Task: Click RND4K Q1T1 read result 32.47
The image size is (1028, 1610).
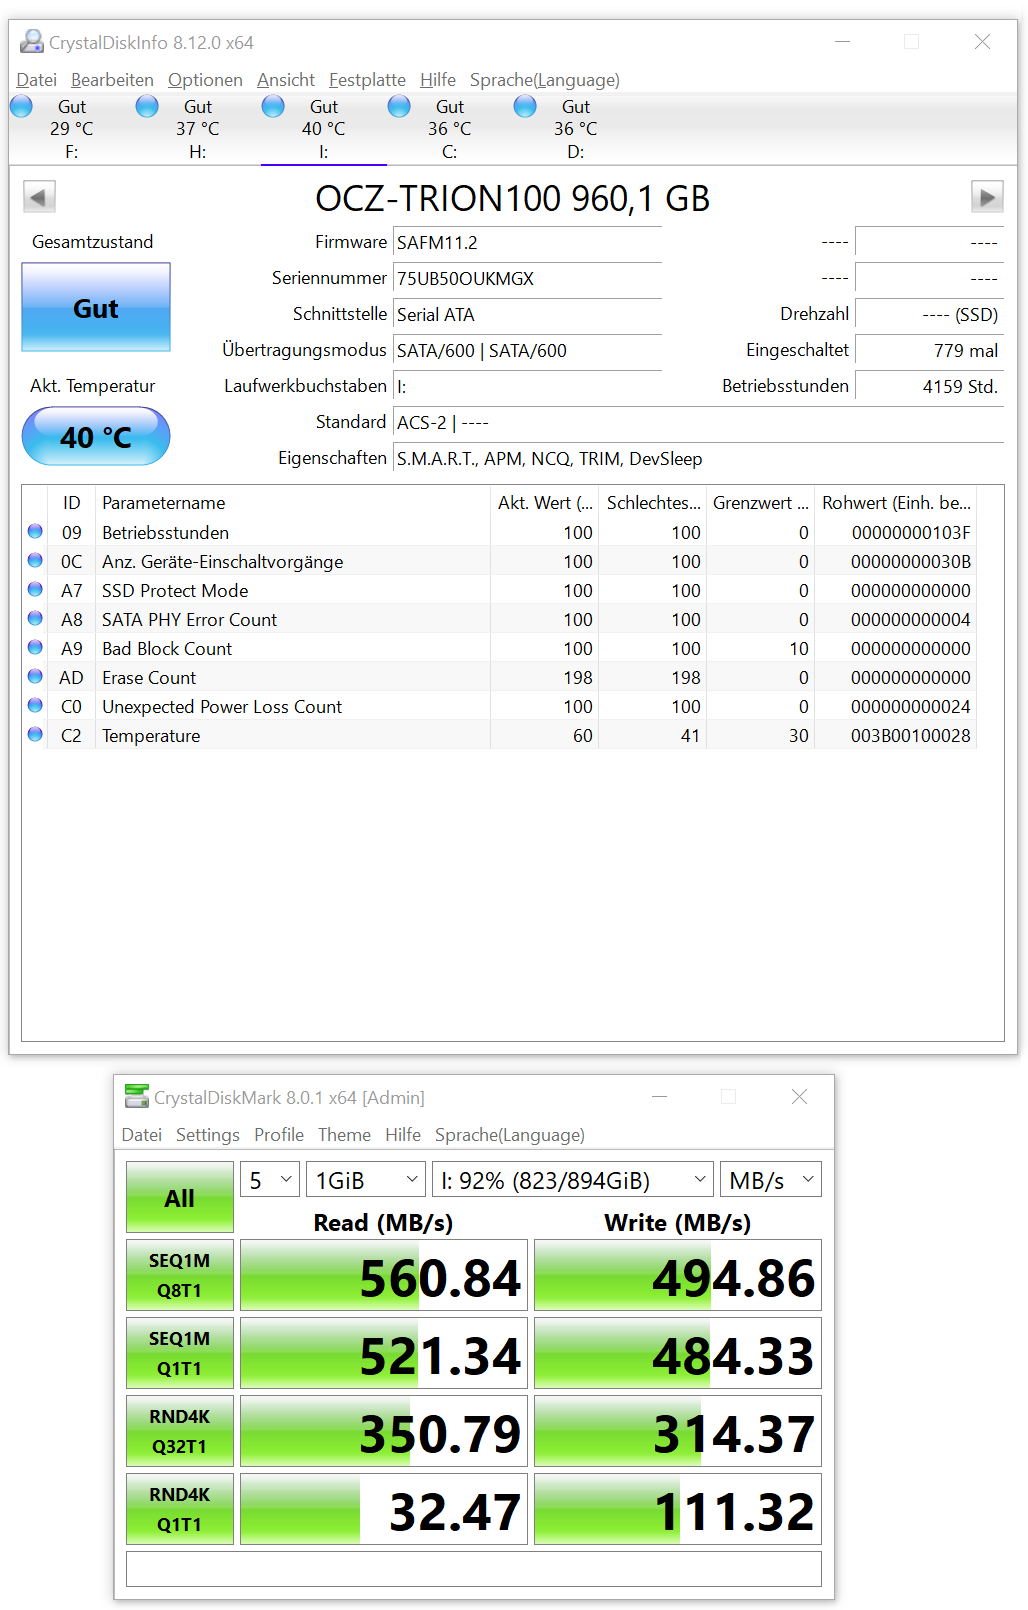Action: [384, 1509]
